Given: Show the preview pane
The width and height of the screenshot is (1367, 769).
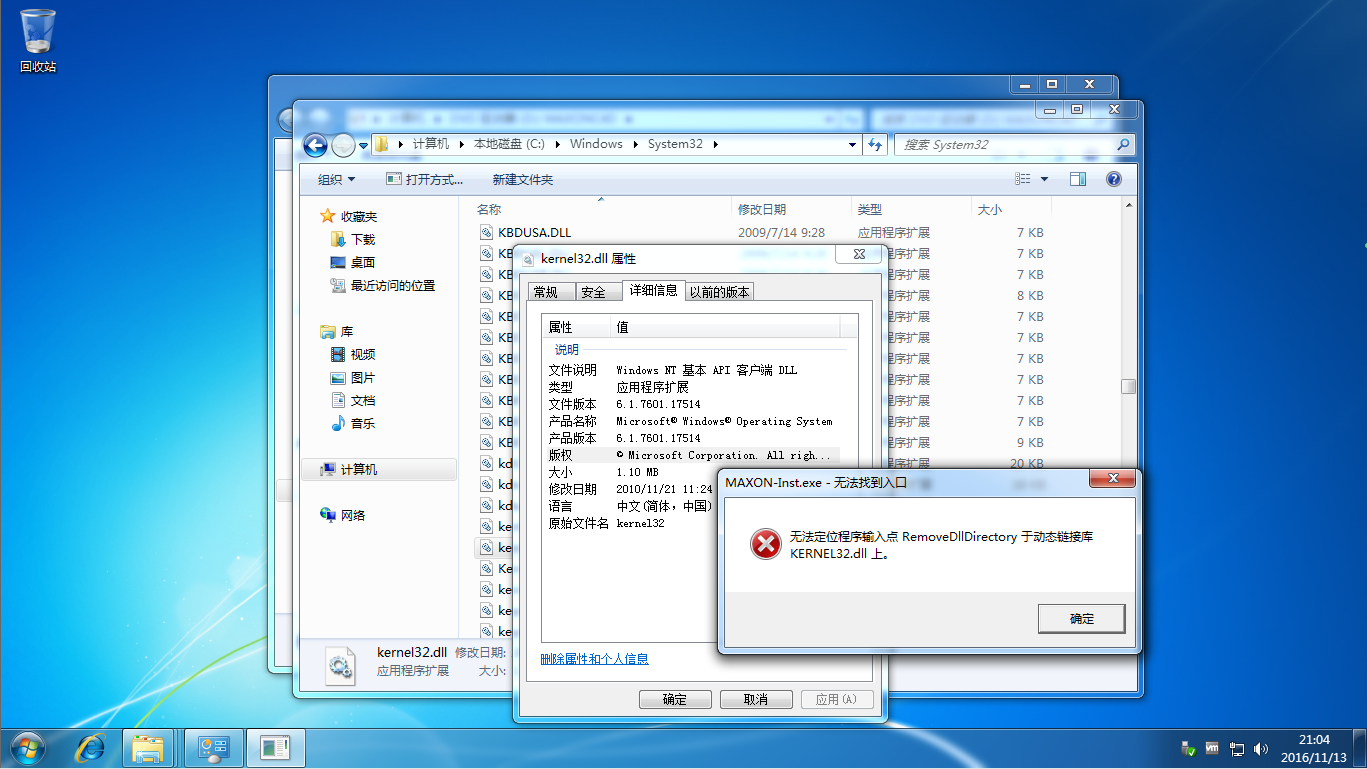Looking at the screenshot, I should tap(1077, 179).
